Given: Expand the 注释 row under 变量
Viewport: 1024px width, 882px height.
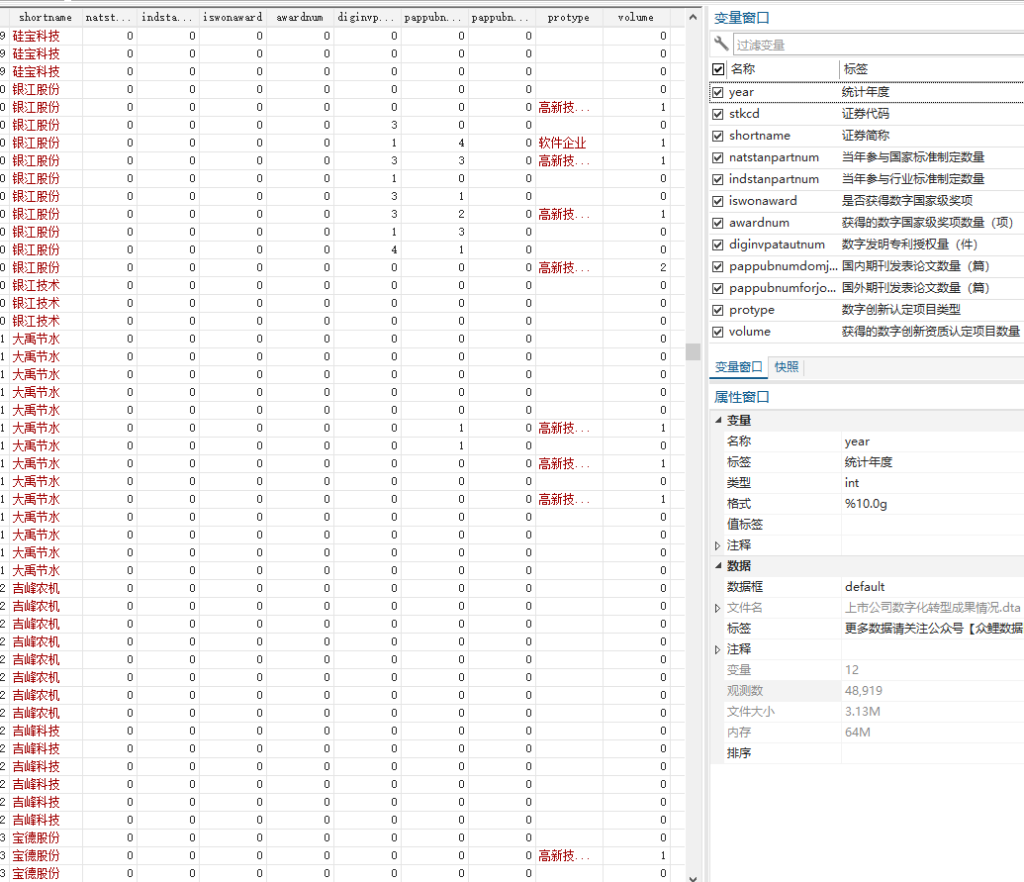Looking at the screenshot, I should click(718, 545).
